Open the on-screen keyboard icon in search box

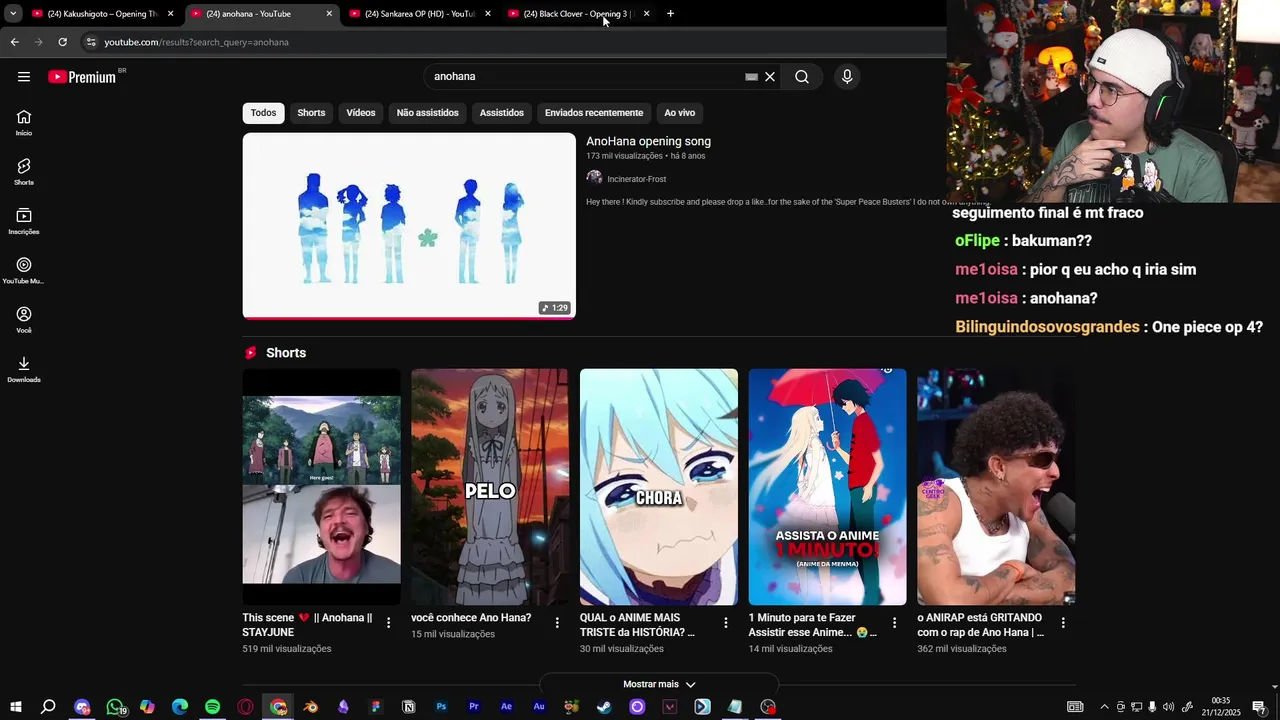[751, 77]
